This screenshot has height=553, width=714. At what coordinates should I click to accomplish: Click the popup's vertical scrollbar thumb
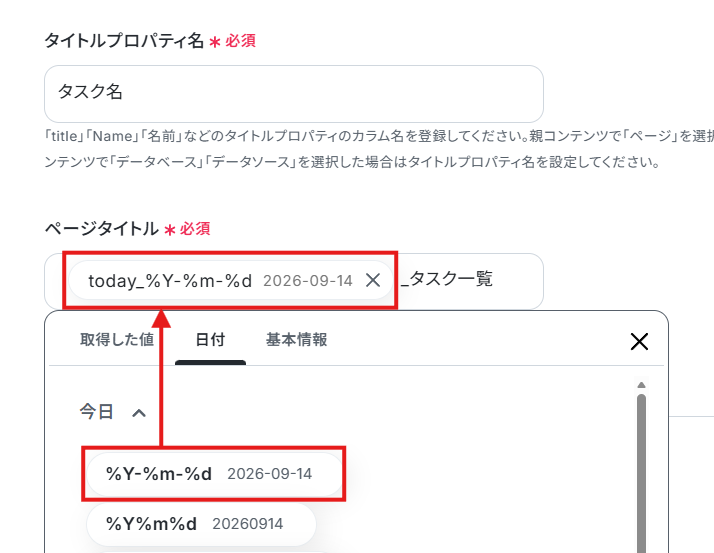pos(642,474)
